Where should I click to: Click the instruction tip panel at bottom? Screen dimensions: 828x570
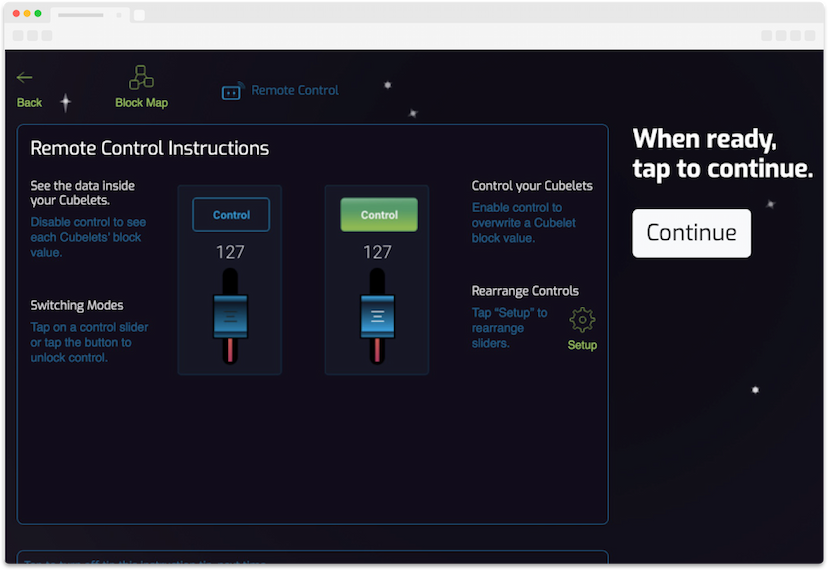pos(312,560)
